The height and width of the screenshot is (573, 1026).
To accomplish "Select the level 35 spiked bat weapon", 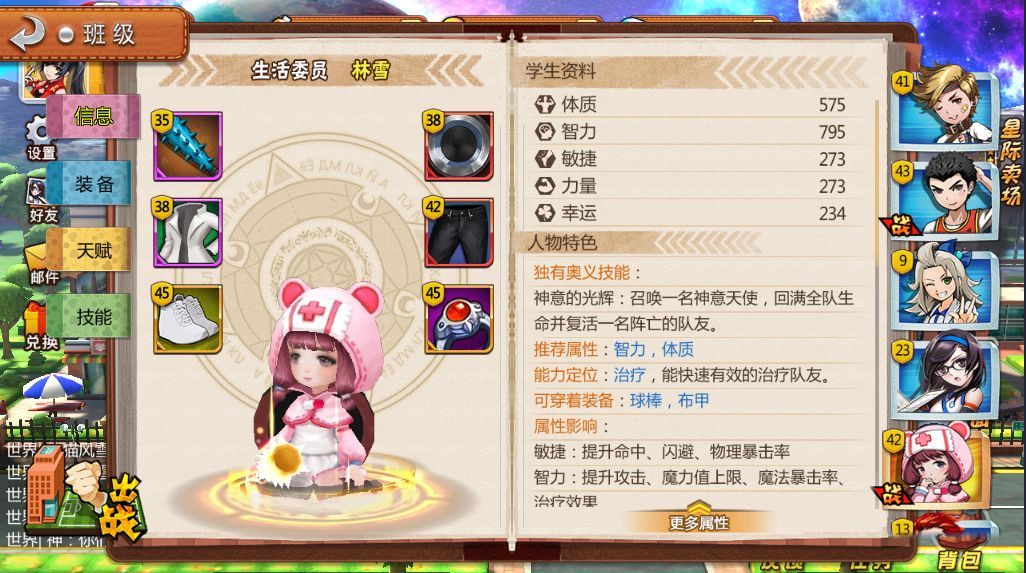I will 188,146.
